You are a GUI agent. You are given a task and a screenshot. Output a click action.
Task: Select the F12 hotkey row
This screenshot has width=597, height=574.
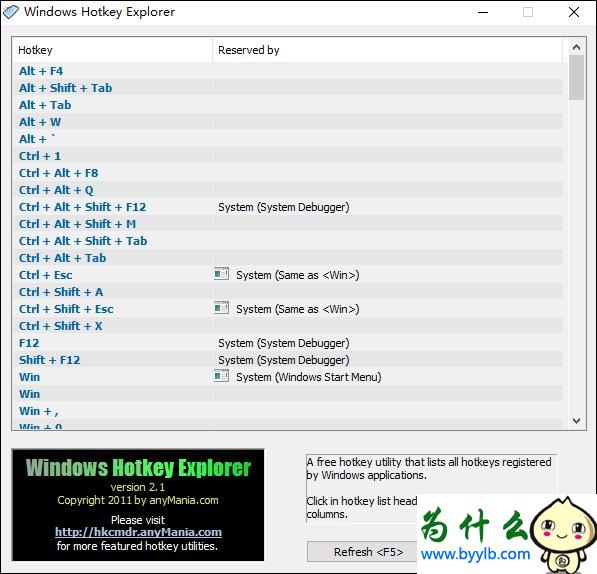287,343
